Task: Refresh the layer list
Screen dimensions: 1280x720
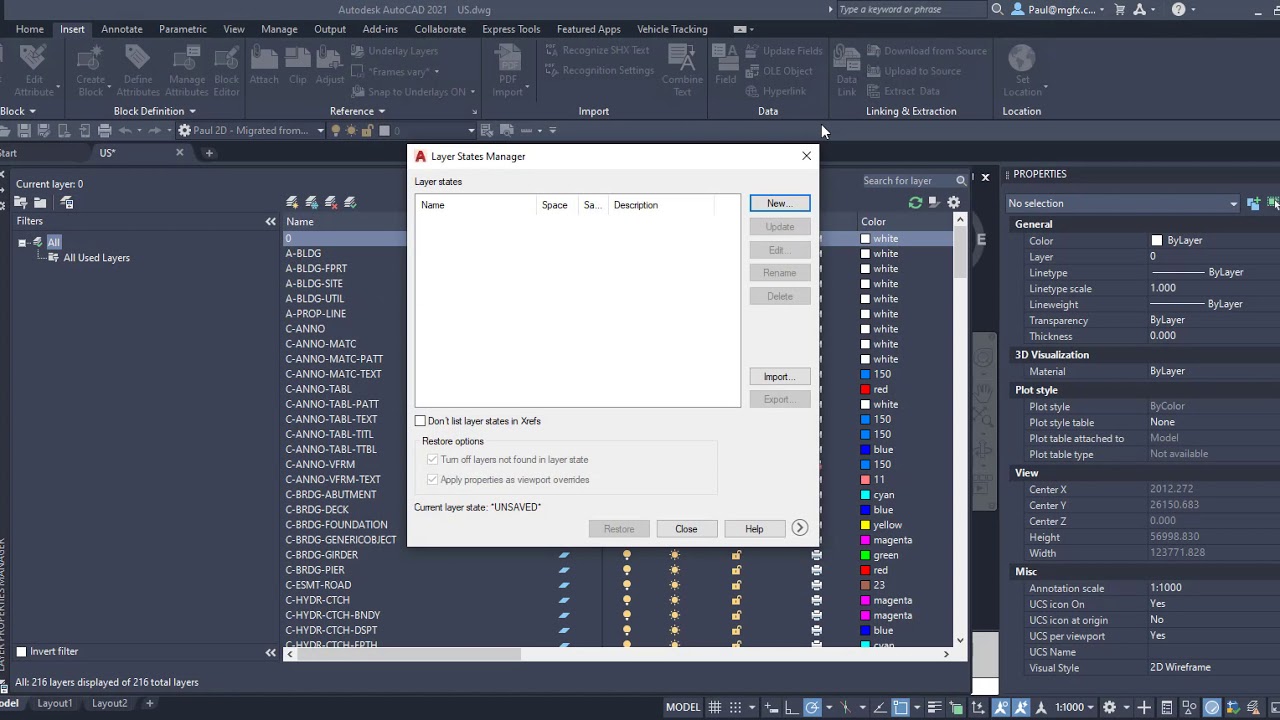Action: [915, 203]
